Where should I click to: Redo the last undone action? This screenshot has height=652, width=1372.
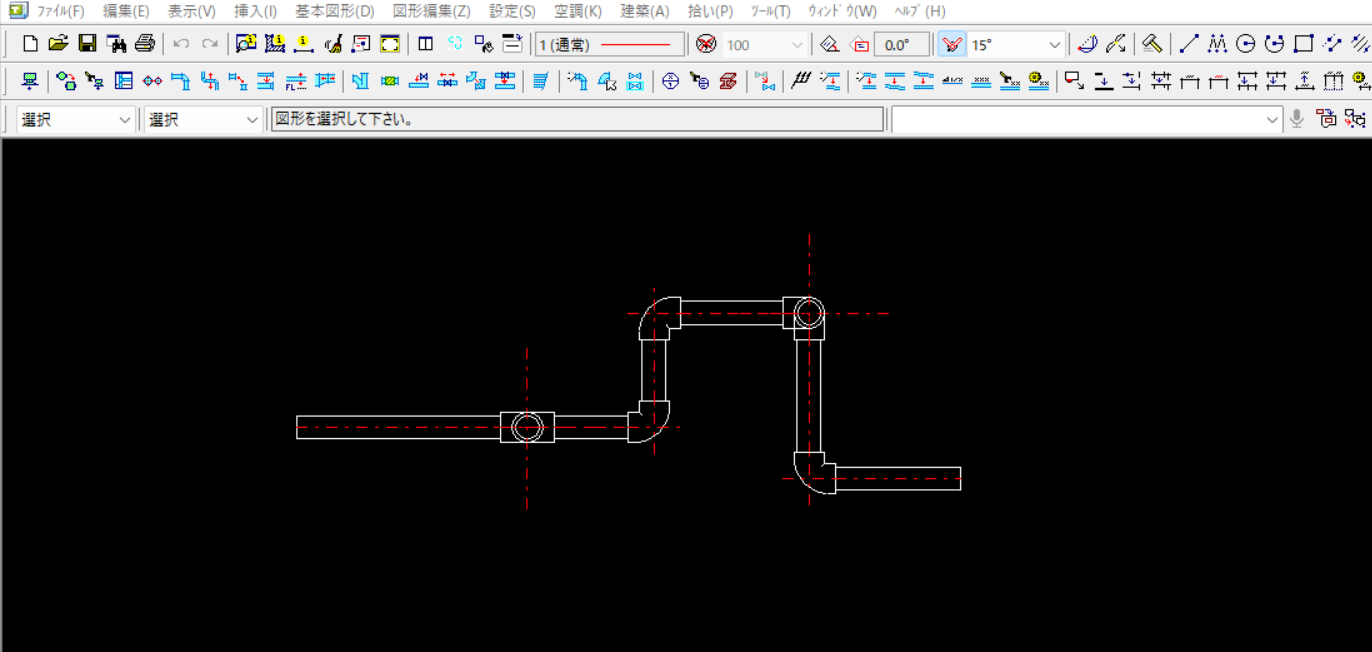tap(210, 44)
